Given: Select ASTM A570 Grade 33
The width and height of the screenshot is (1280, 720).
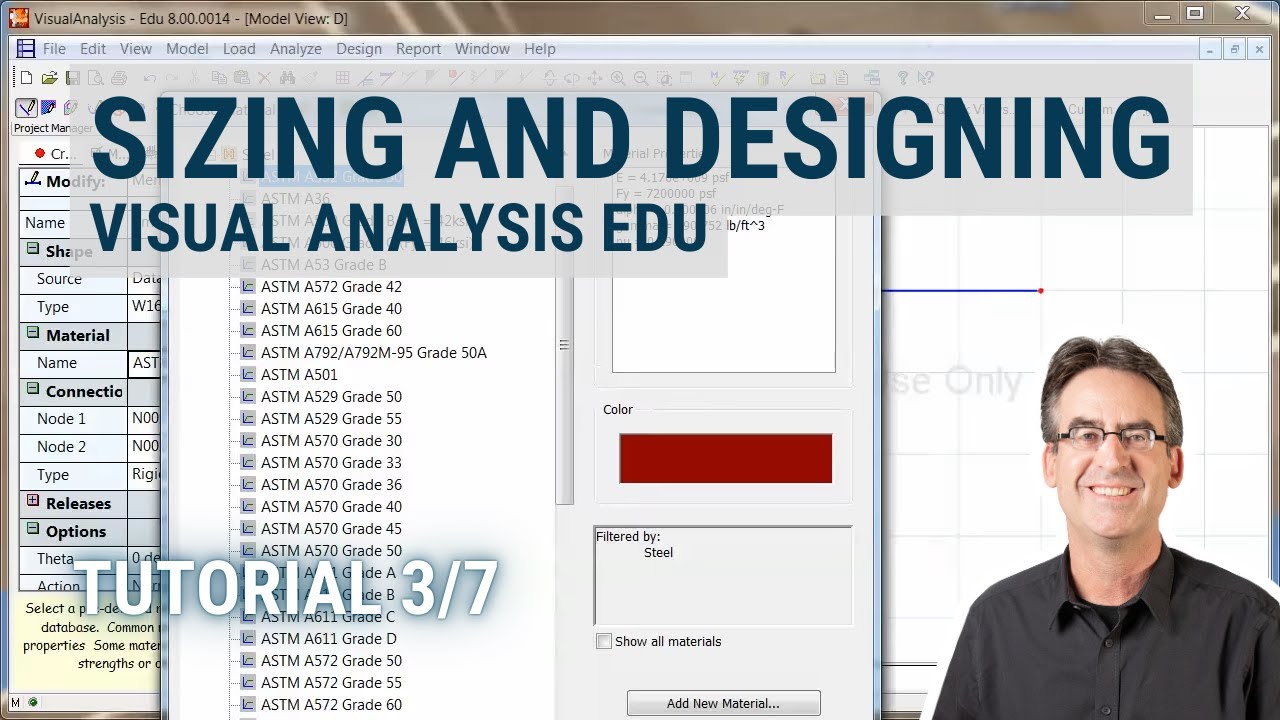Looking at the screenshot, I should coord(331,463).
